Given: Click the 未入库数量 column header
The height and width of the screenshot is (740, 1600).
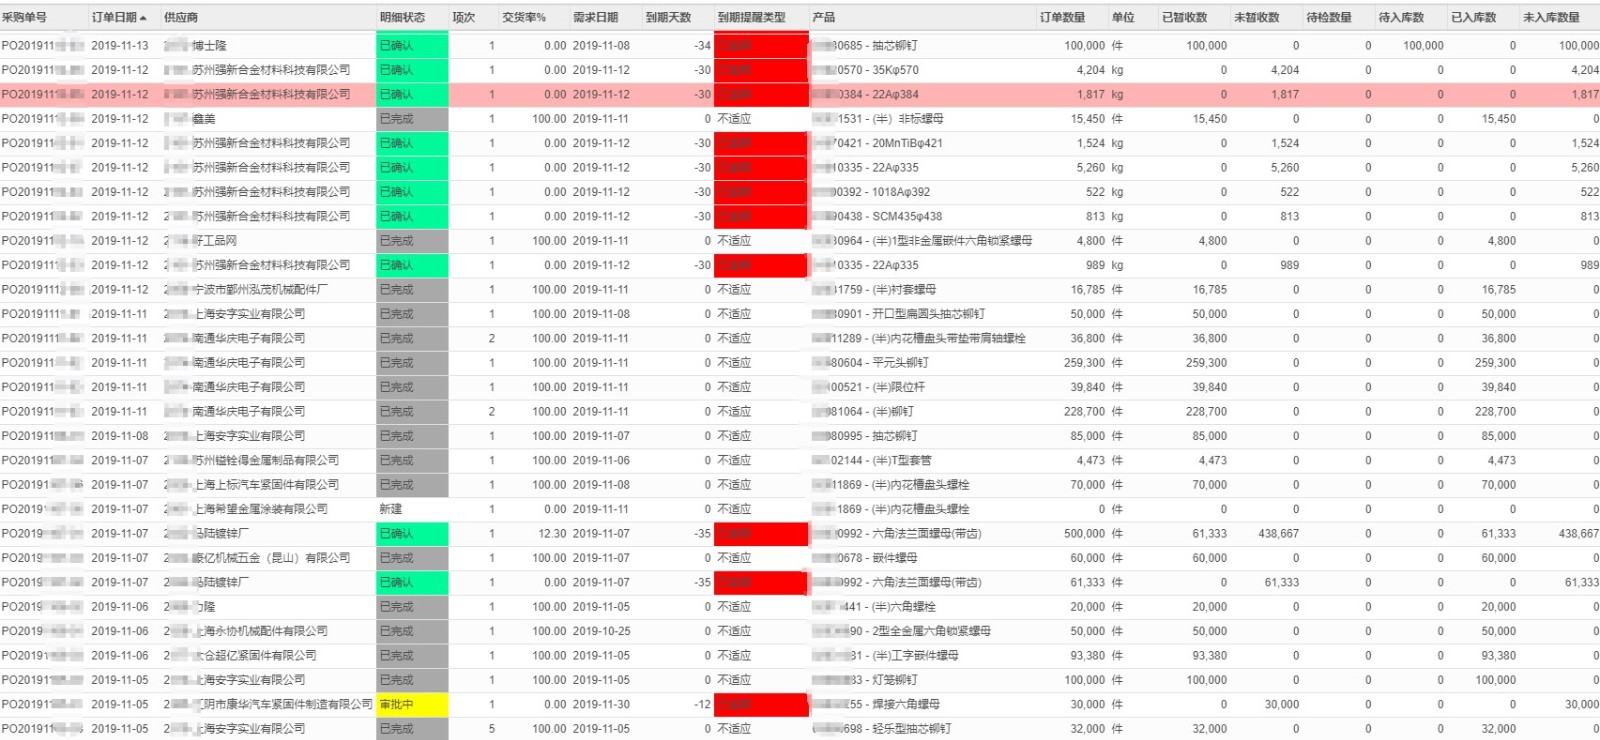Looking at the screenshot, I should point(1551,17).
